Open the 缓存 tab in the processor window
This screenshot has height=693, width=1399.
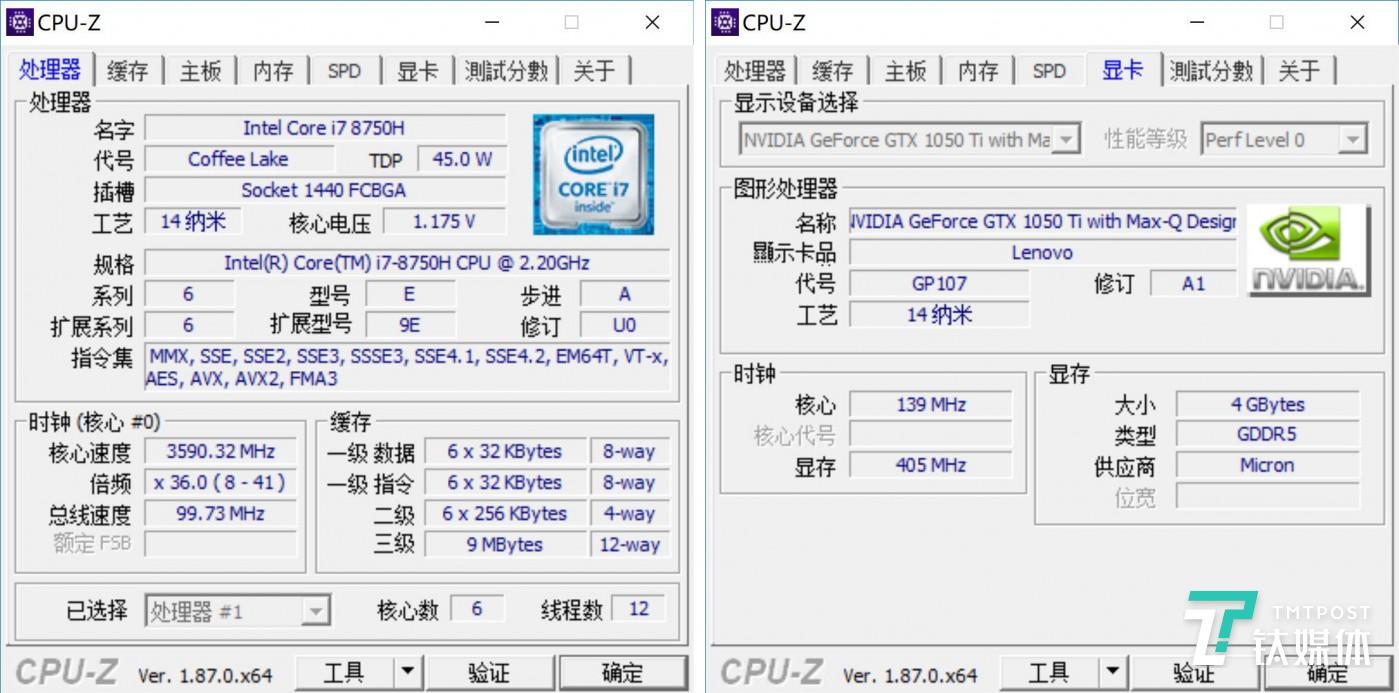click(127, 71)
